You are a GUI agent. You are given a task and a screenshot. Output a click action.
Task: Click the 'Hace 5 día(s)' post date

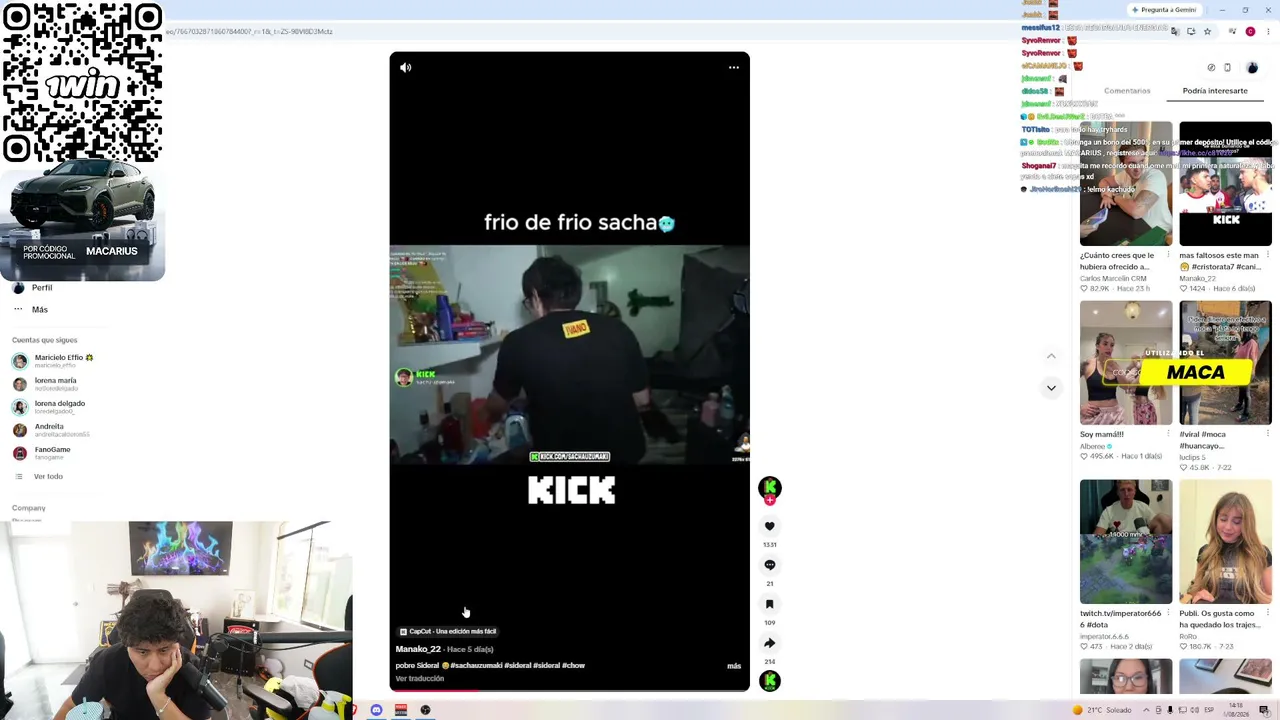pos(470,650)
